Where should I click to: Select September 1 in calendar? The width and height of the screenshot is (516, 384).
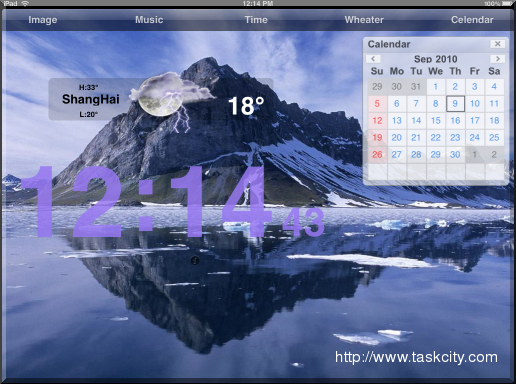[435, 87]
